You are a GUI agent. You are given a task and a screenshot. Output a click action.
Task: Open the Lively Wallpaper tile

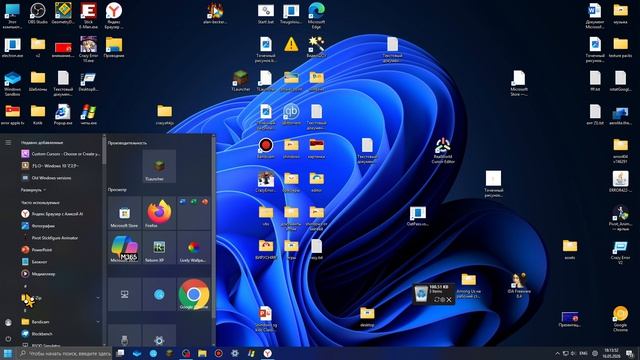194,248
